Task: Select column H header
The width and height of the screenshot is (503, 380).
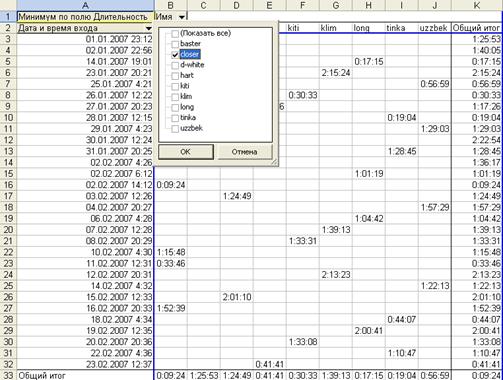Action: (x=369, y=5)
